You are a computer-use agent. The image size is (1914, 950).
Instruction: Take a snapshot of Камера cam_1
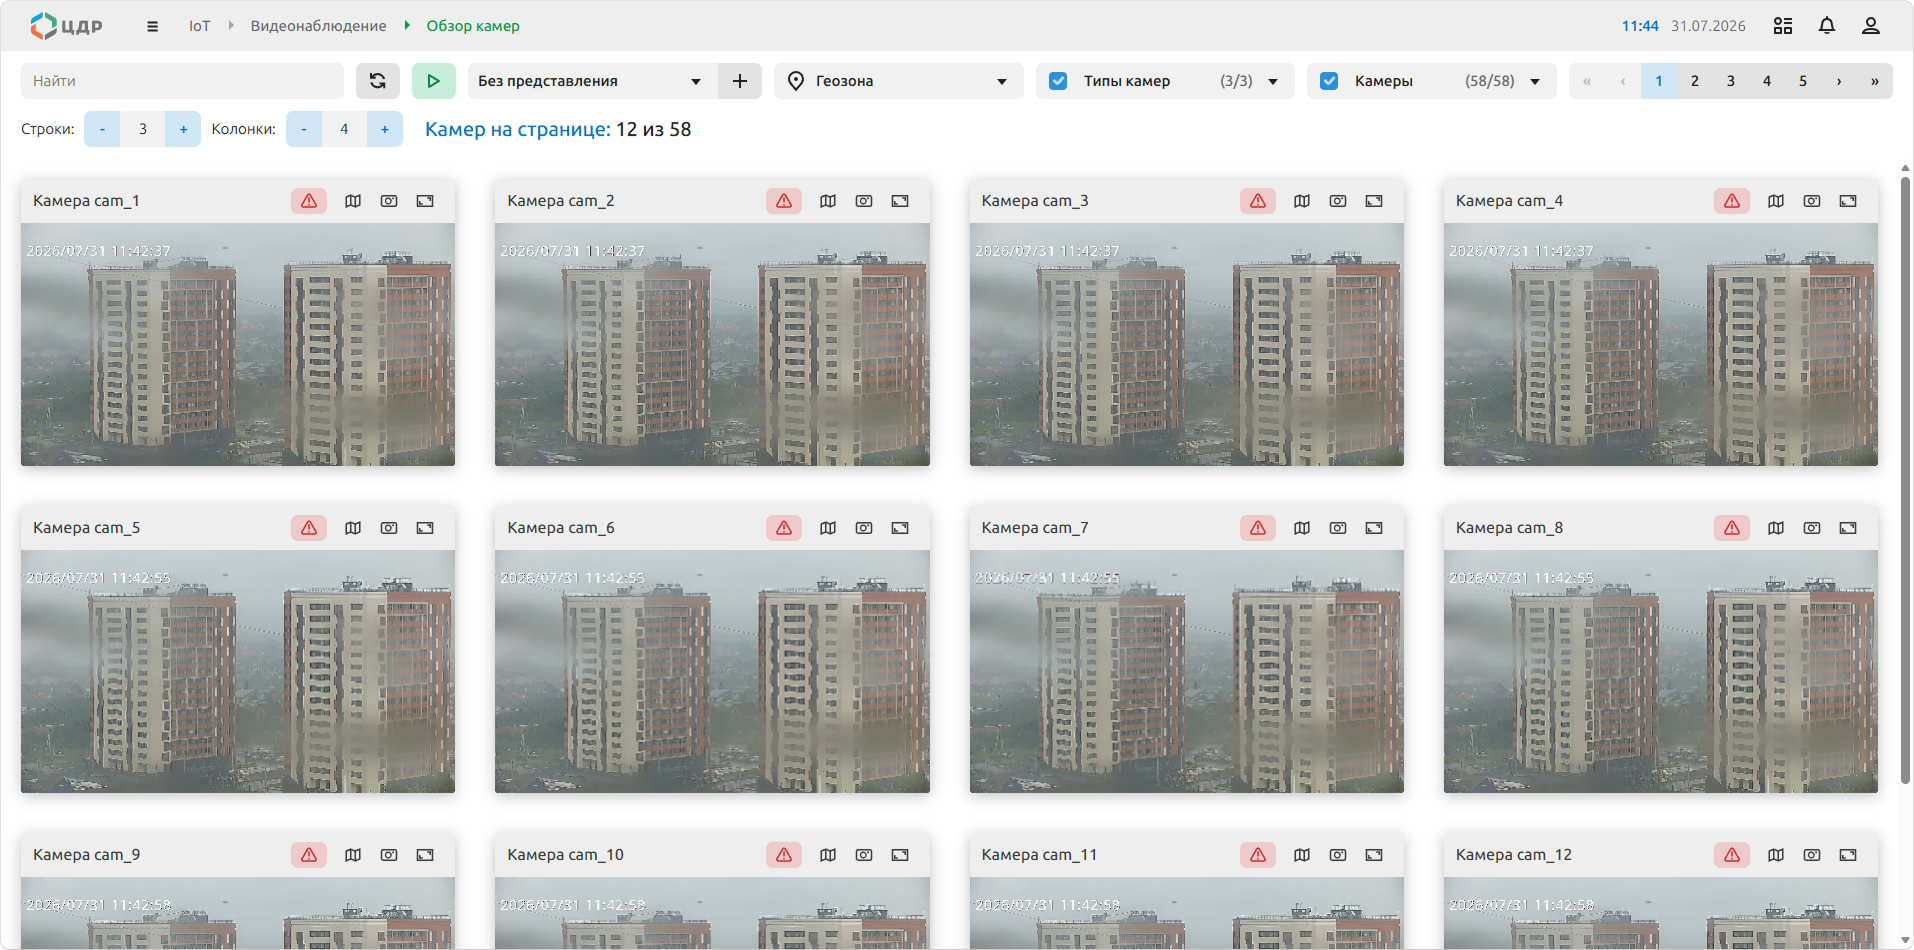coord(389,201)
